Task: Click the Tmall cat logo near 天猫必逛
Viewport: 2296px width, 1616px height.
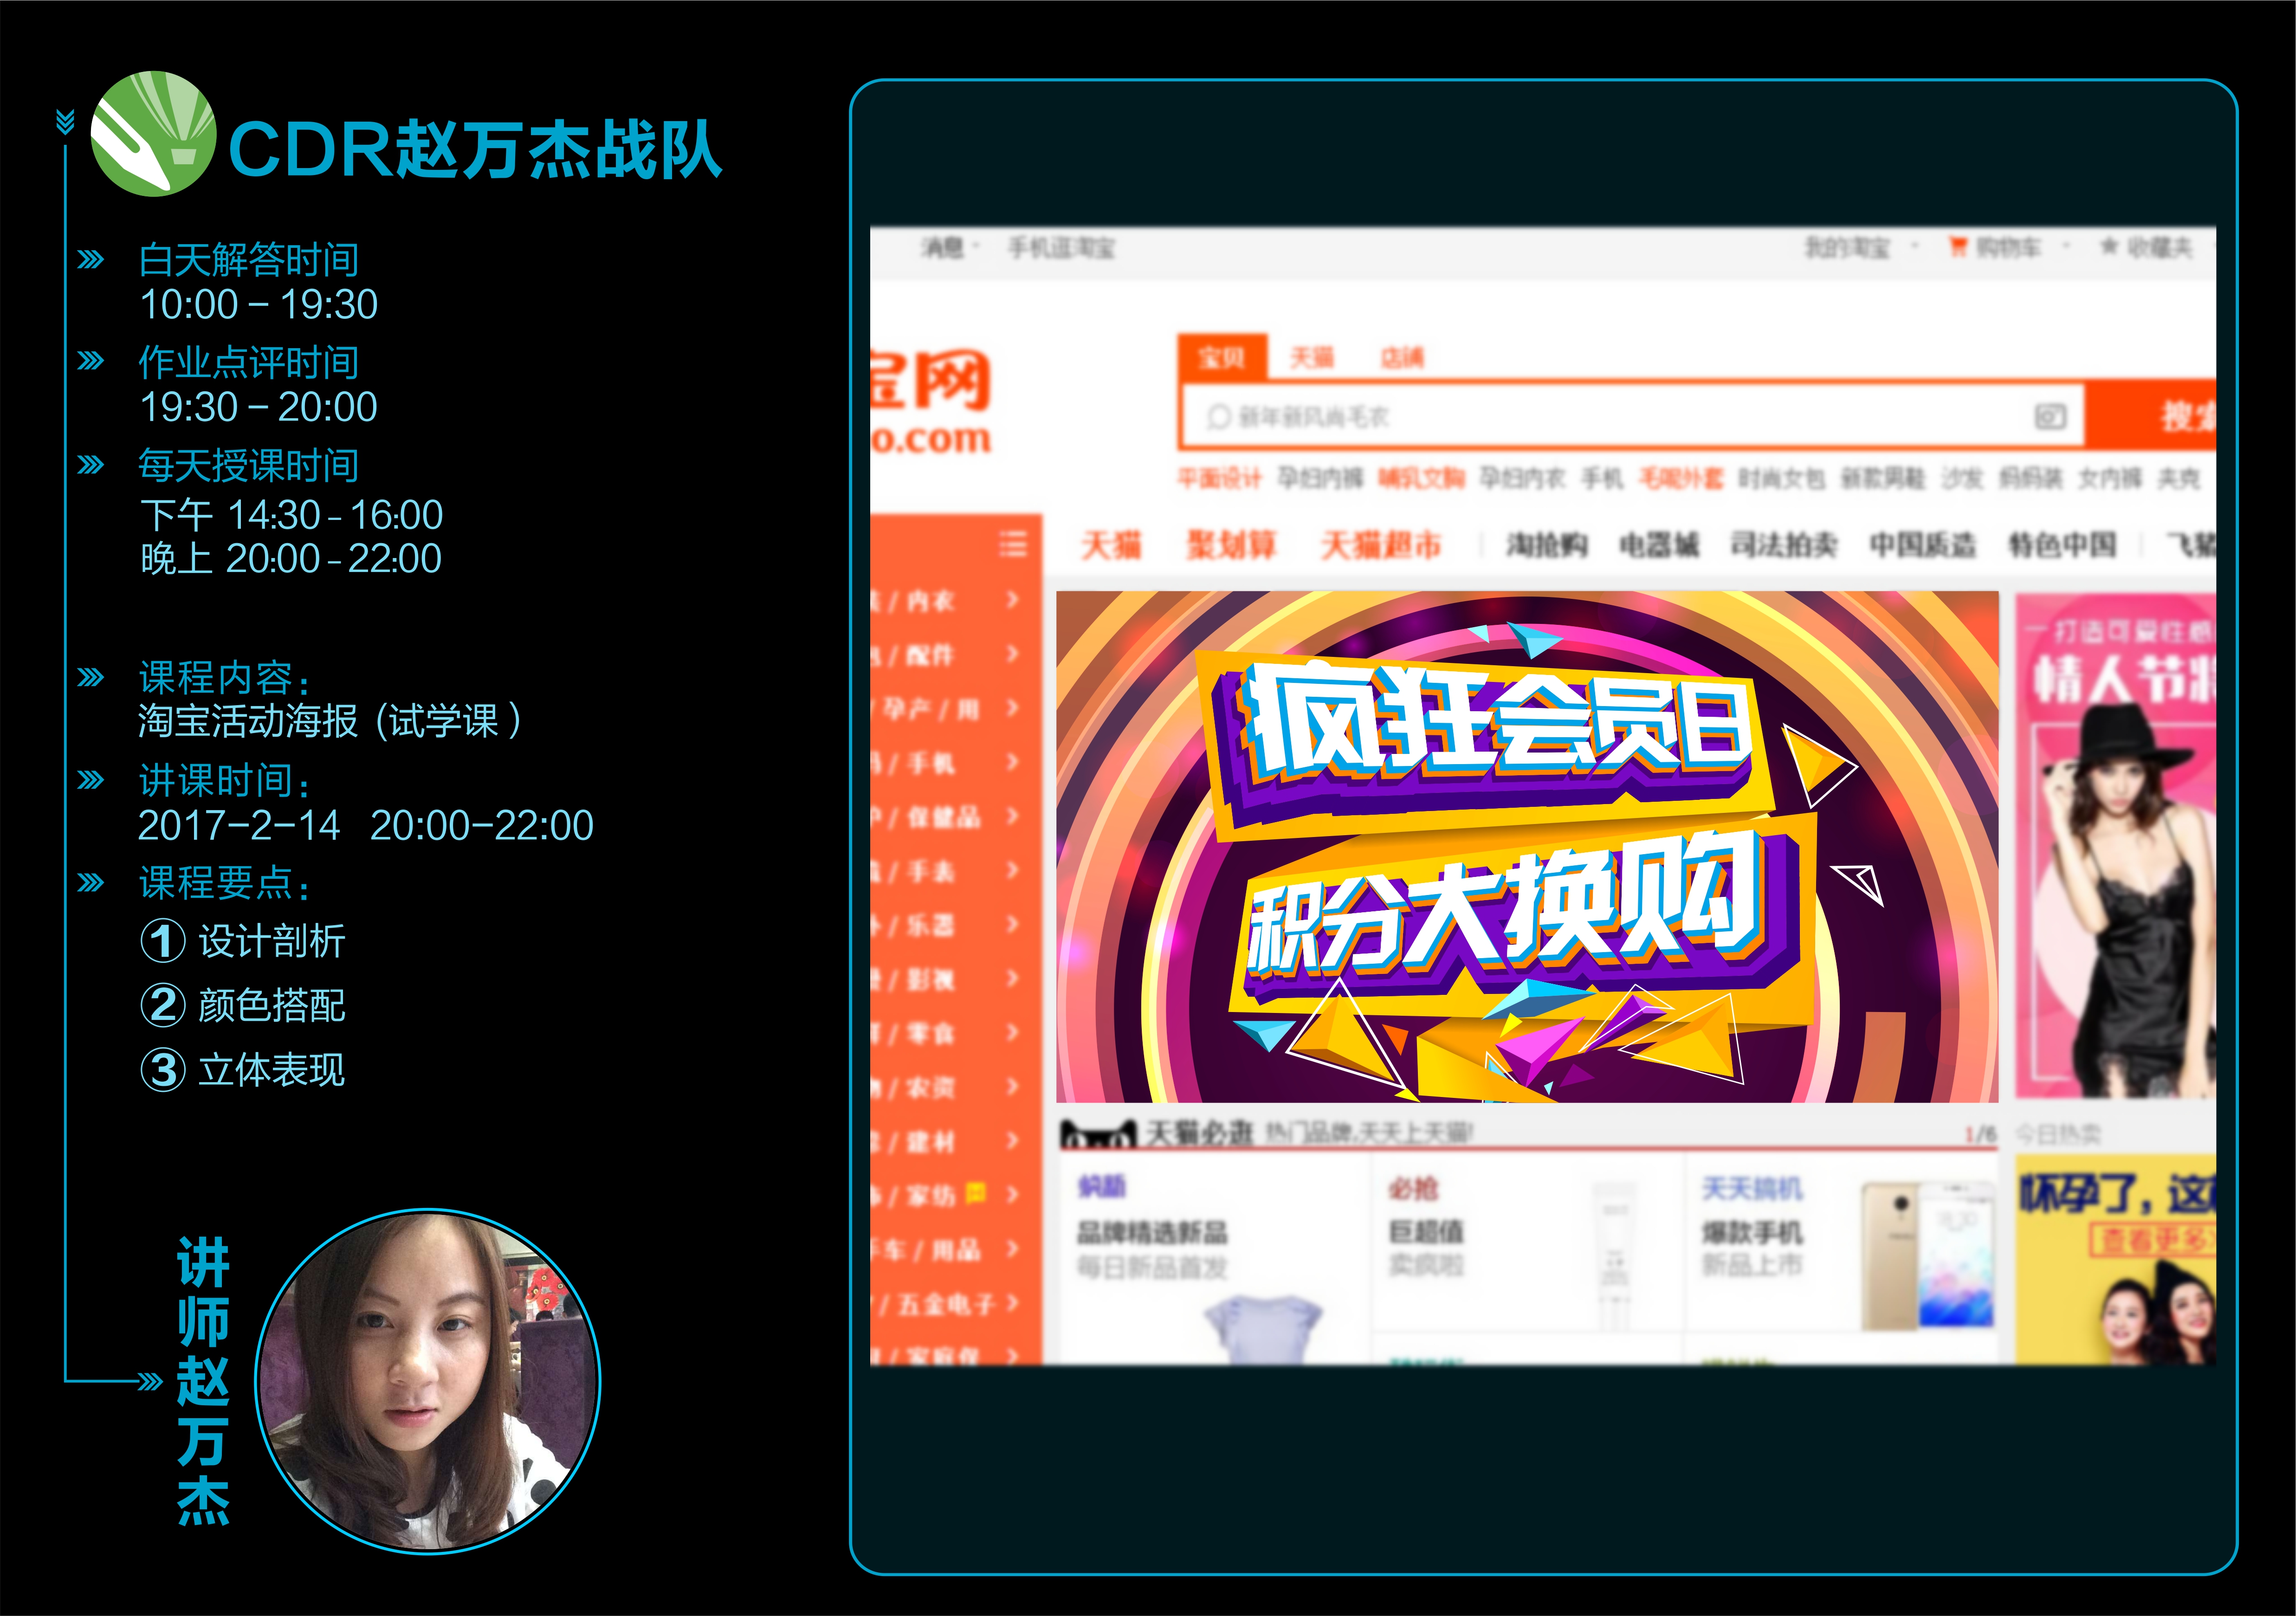Action: click(x=1098, y=1134)
